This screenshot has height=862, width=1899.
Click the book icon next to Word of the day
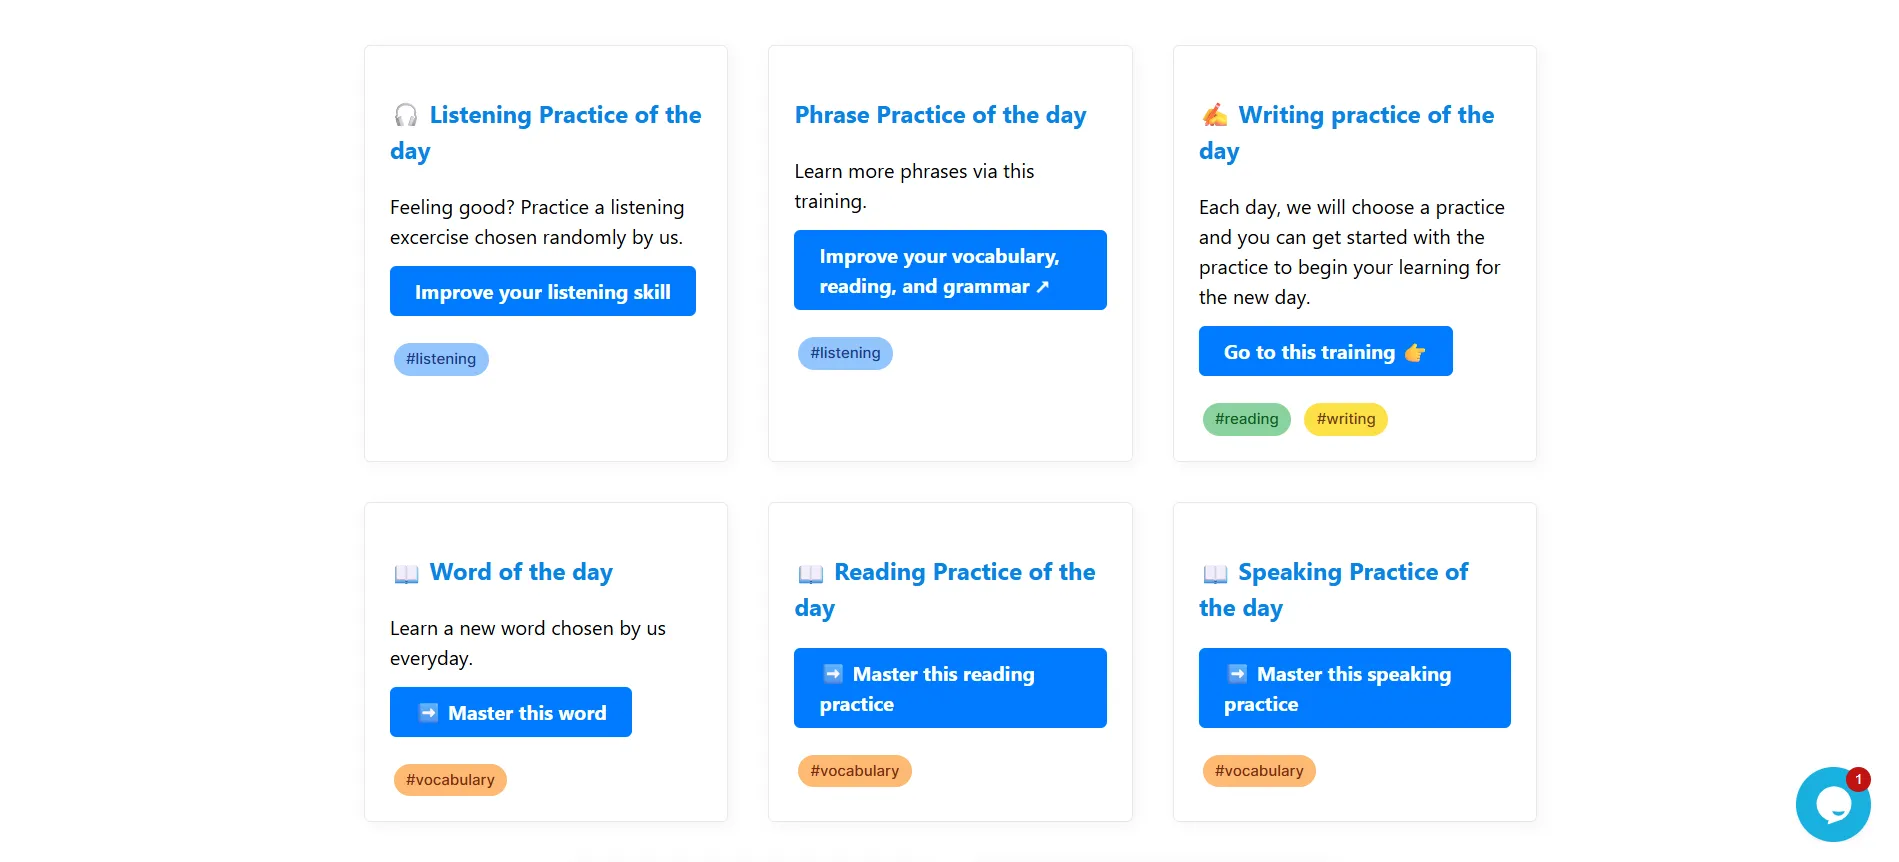(x=404, y=572)
